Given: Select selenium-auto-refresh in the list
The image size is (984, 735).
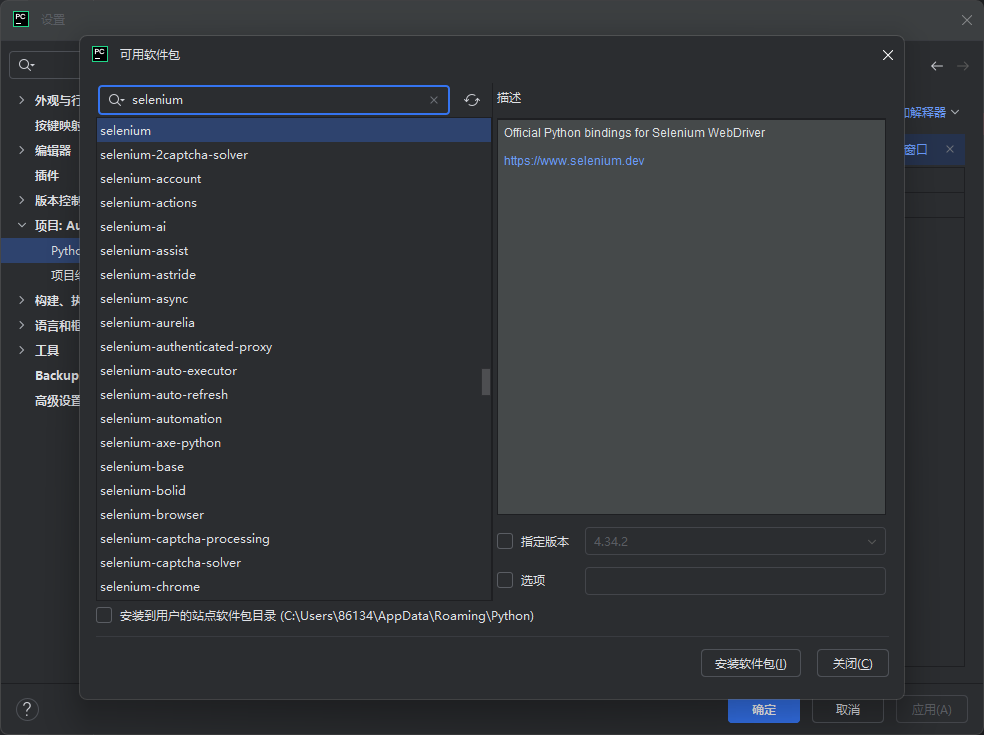Looking at the screenshot, I should click(x=294, y=395).
